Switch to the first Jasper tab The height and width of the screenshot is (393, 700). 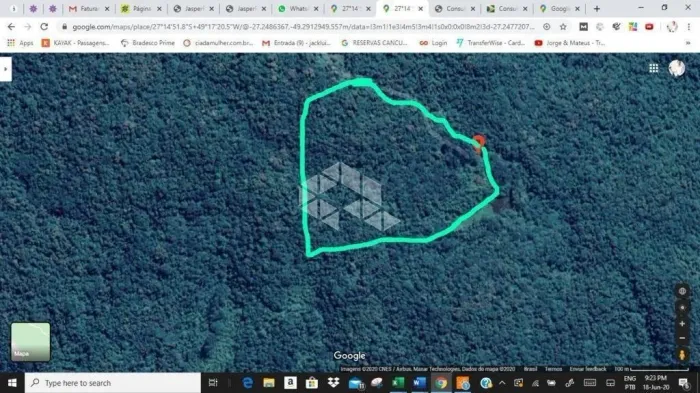point(193,8)
